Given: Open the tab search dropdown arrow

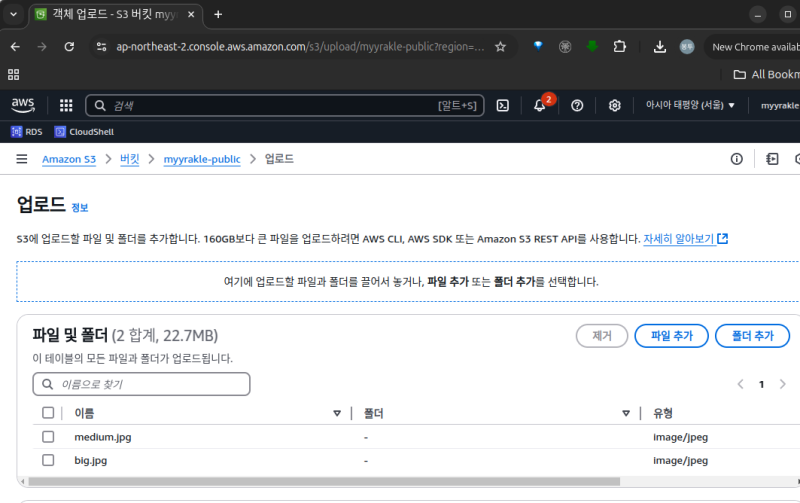Looking at the screenshot, I should (x=14, y=14).
